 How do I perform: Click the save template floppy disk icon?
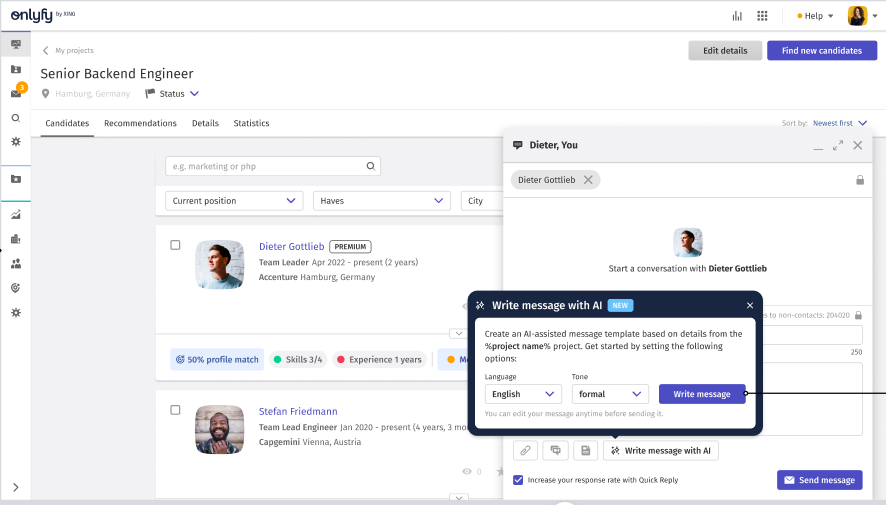[x=586, y=451]
